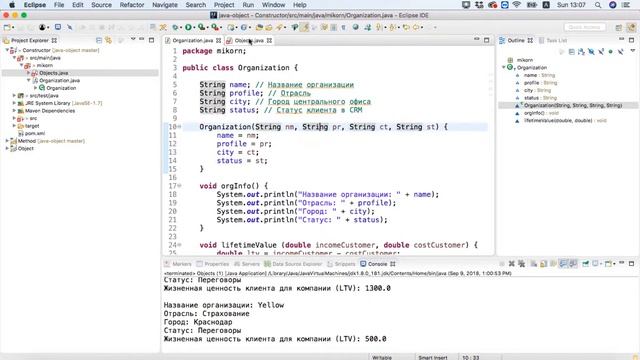Close the Organization.java editor tab

click(x=218, y=40)
